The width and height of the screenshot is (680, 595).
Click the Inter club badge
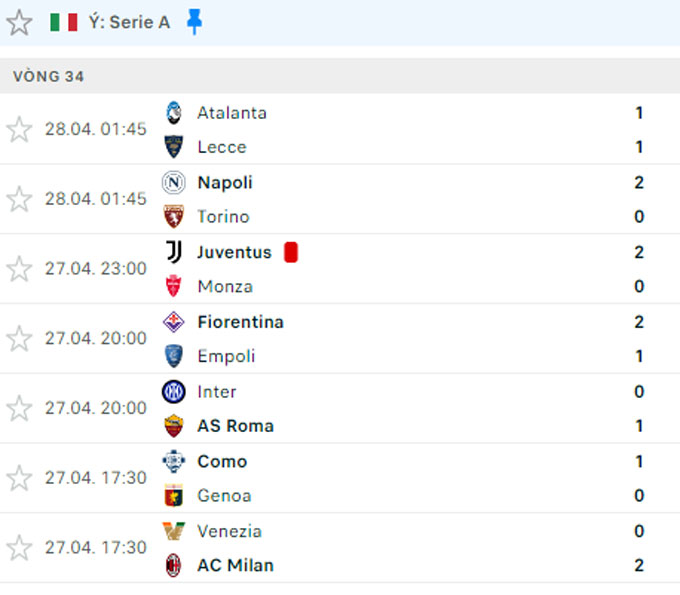pos(173,392)
